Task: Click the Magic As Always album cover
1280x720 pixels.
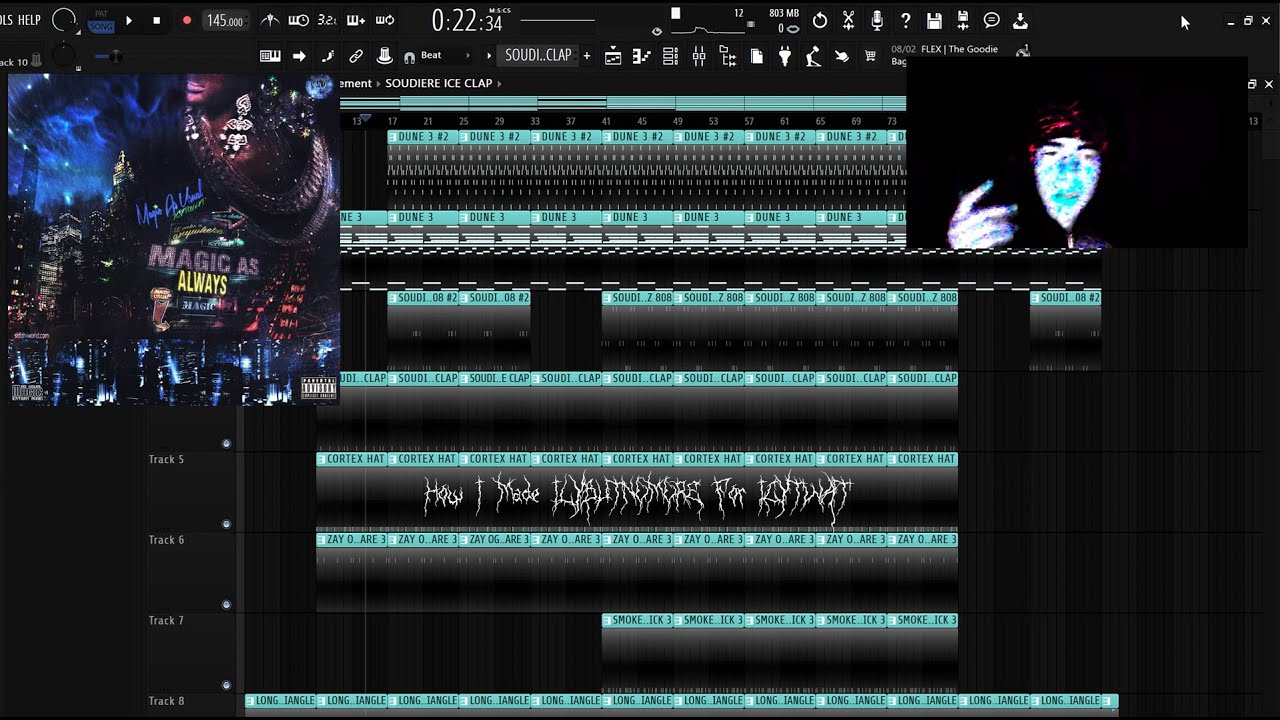Action: click(x=174, y=239)
